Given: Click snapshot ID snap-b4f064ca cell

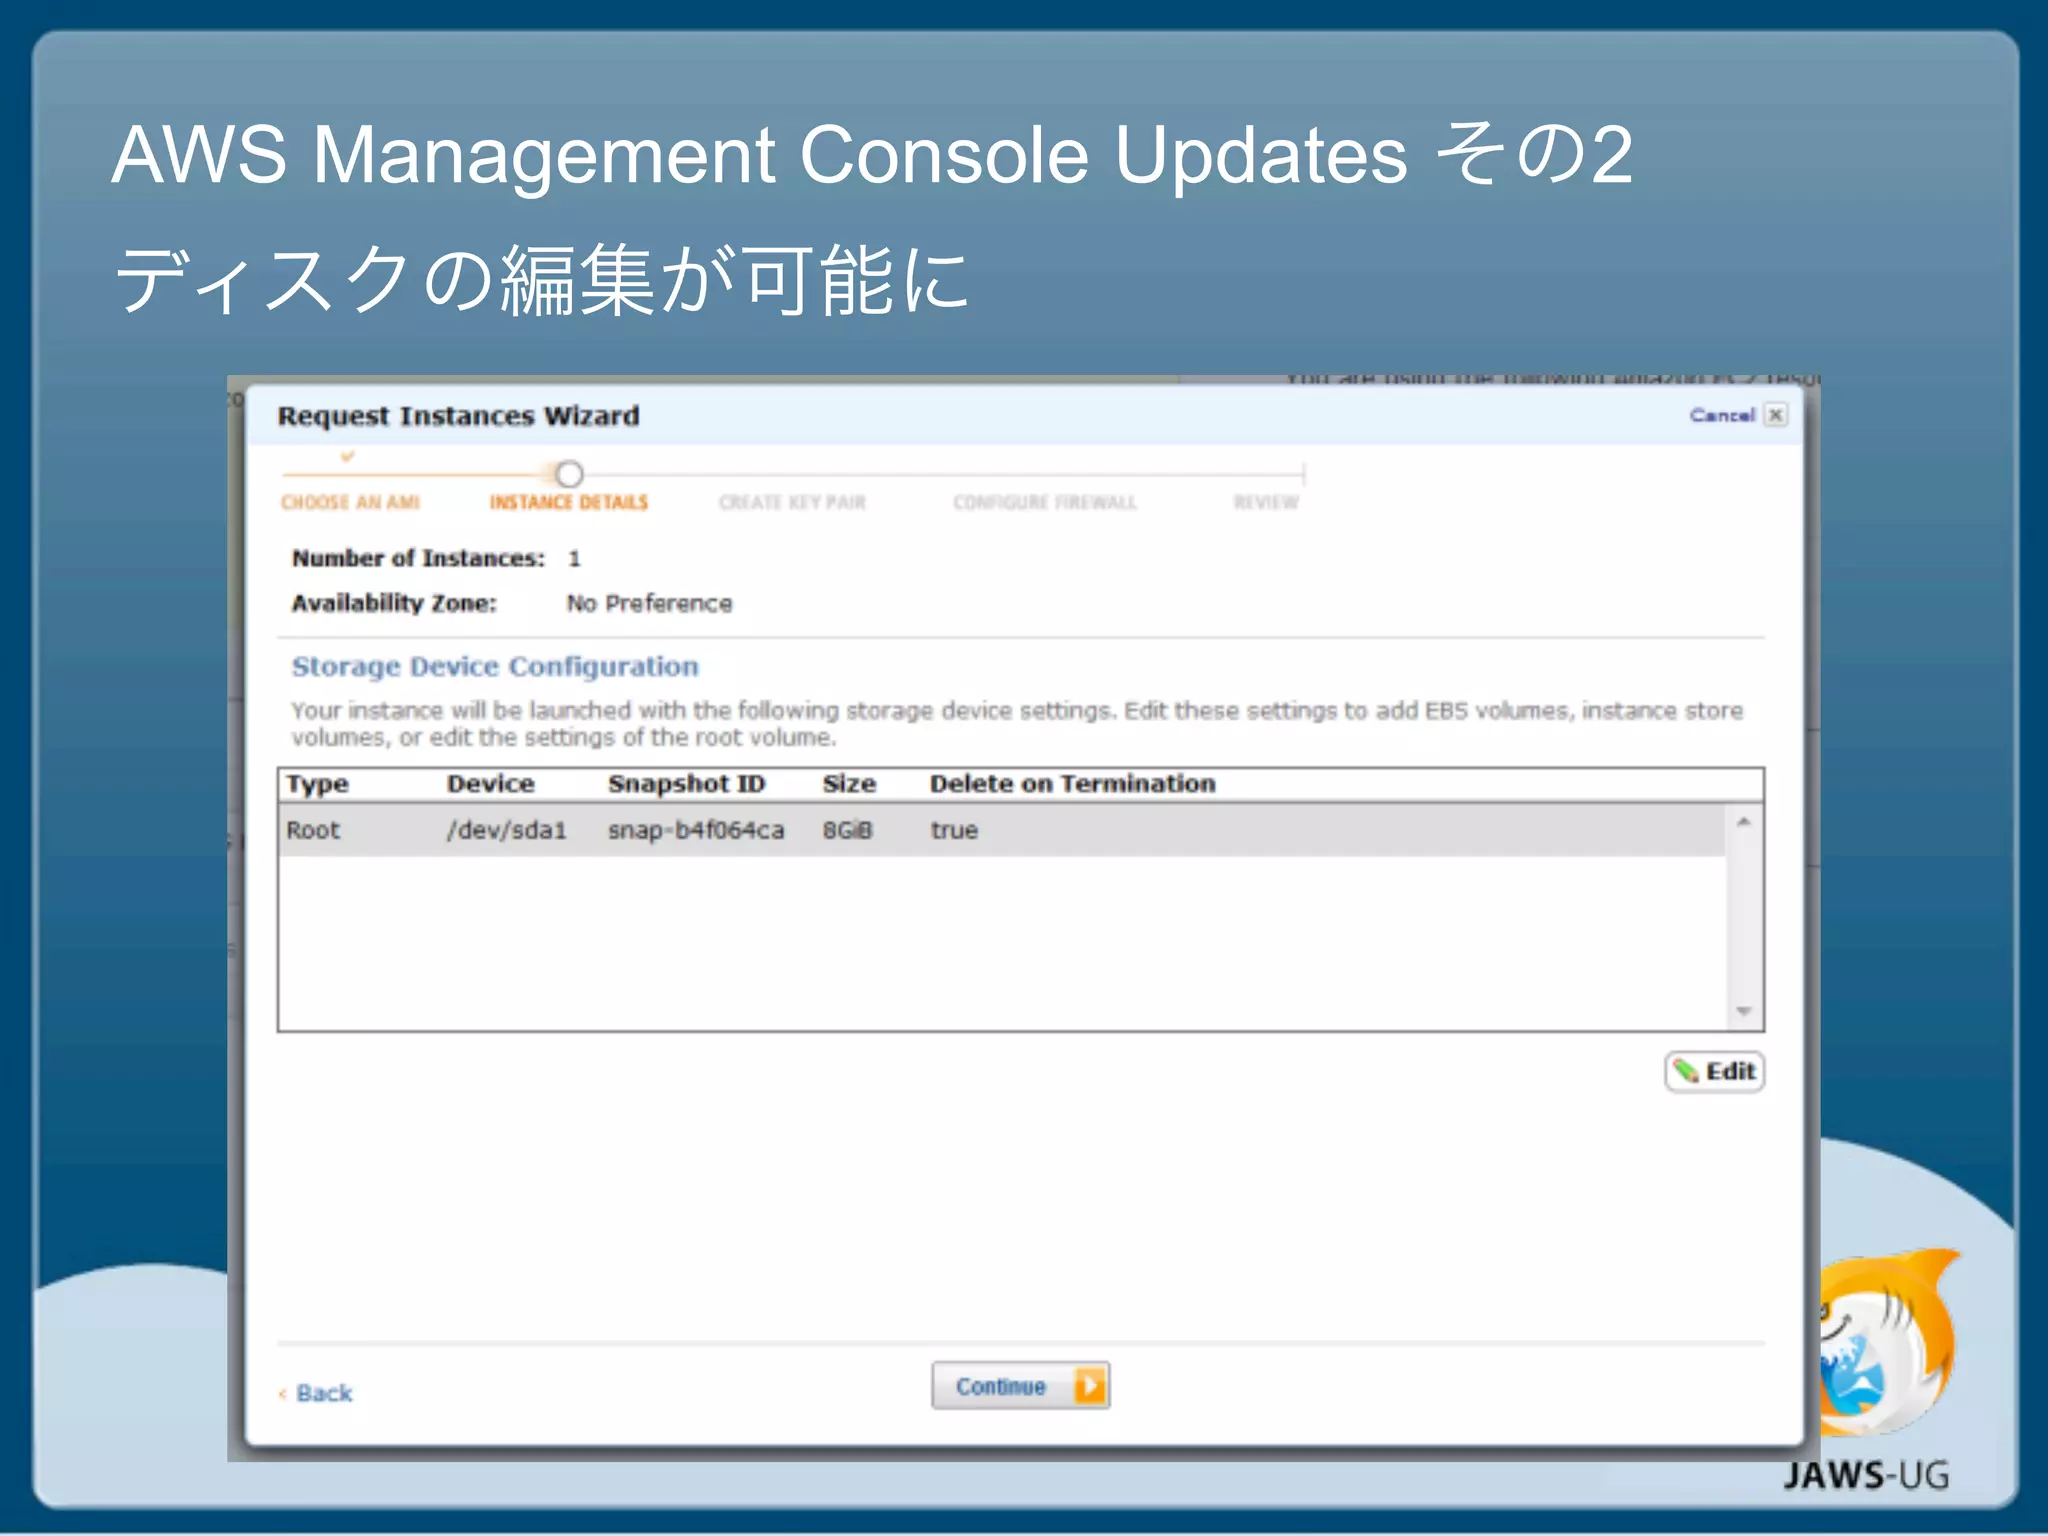Looking at the screenshot, I should 696,830.
